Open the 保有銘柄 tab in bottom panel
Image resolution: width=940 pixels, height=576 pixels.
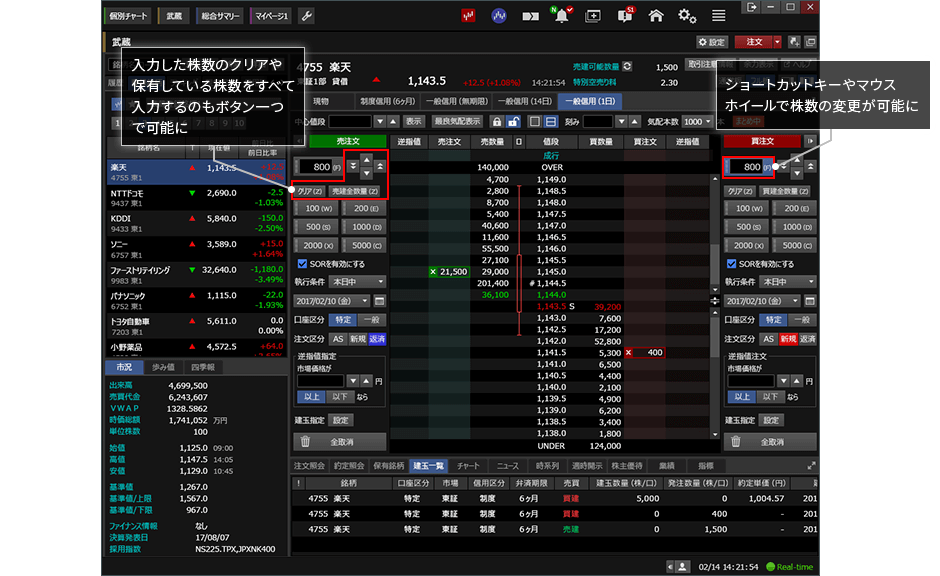(x=388, y=466)
